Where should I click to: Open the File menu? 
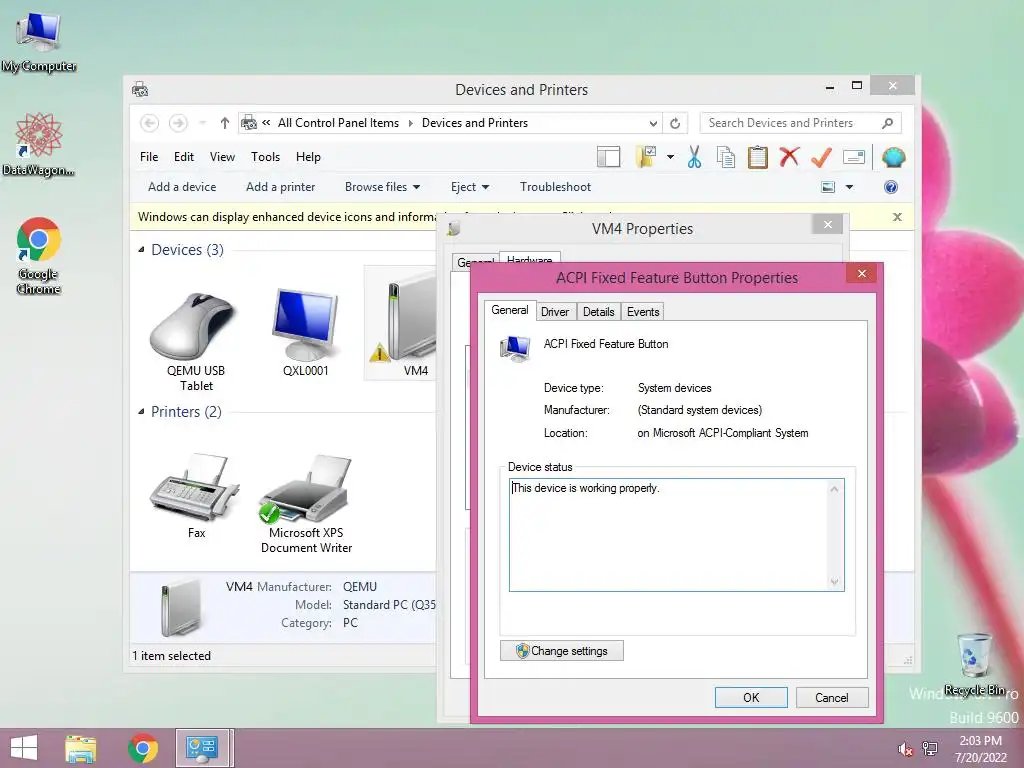tap(149, 157)
